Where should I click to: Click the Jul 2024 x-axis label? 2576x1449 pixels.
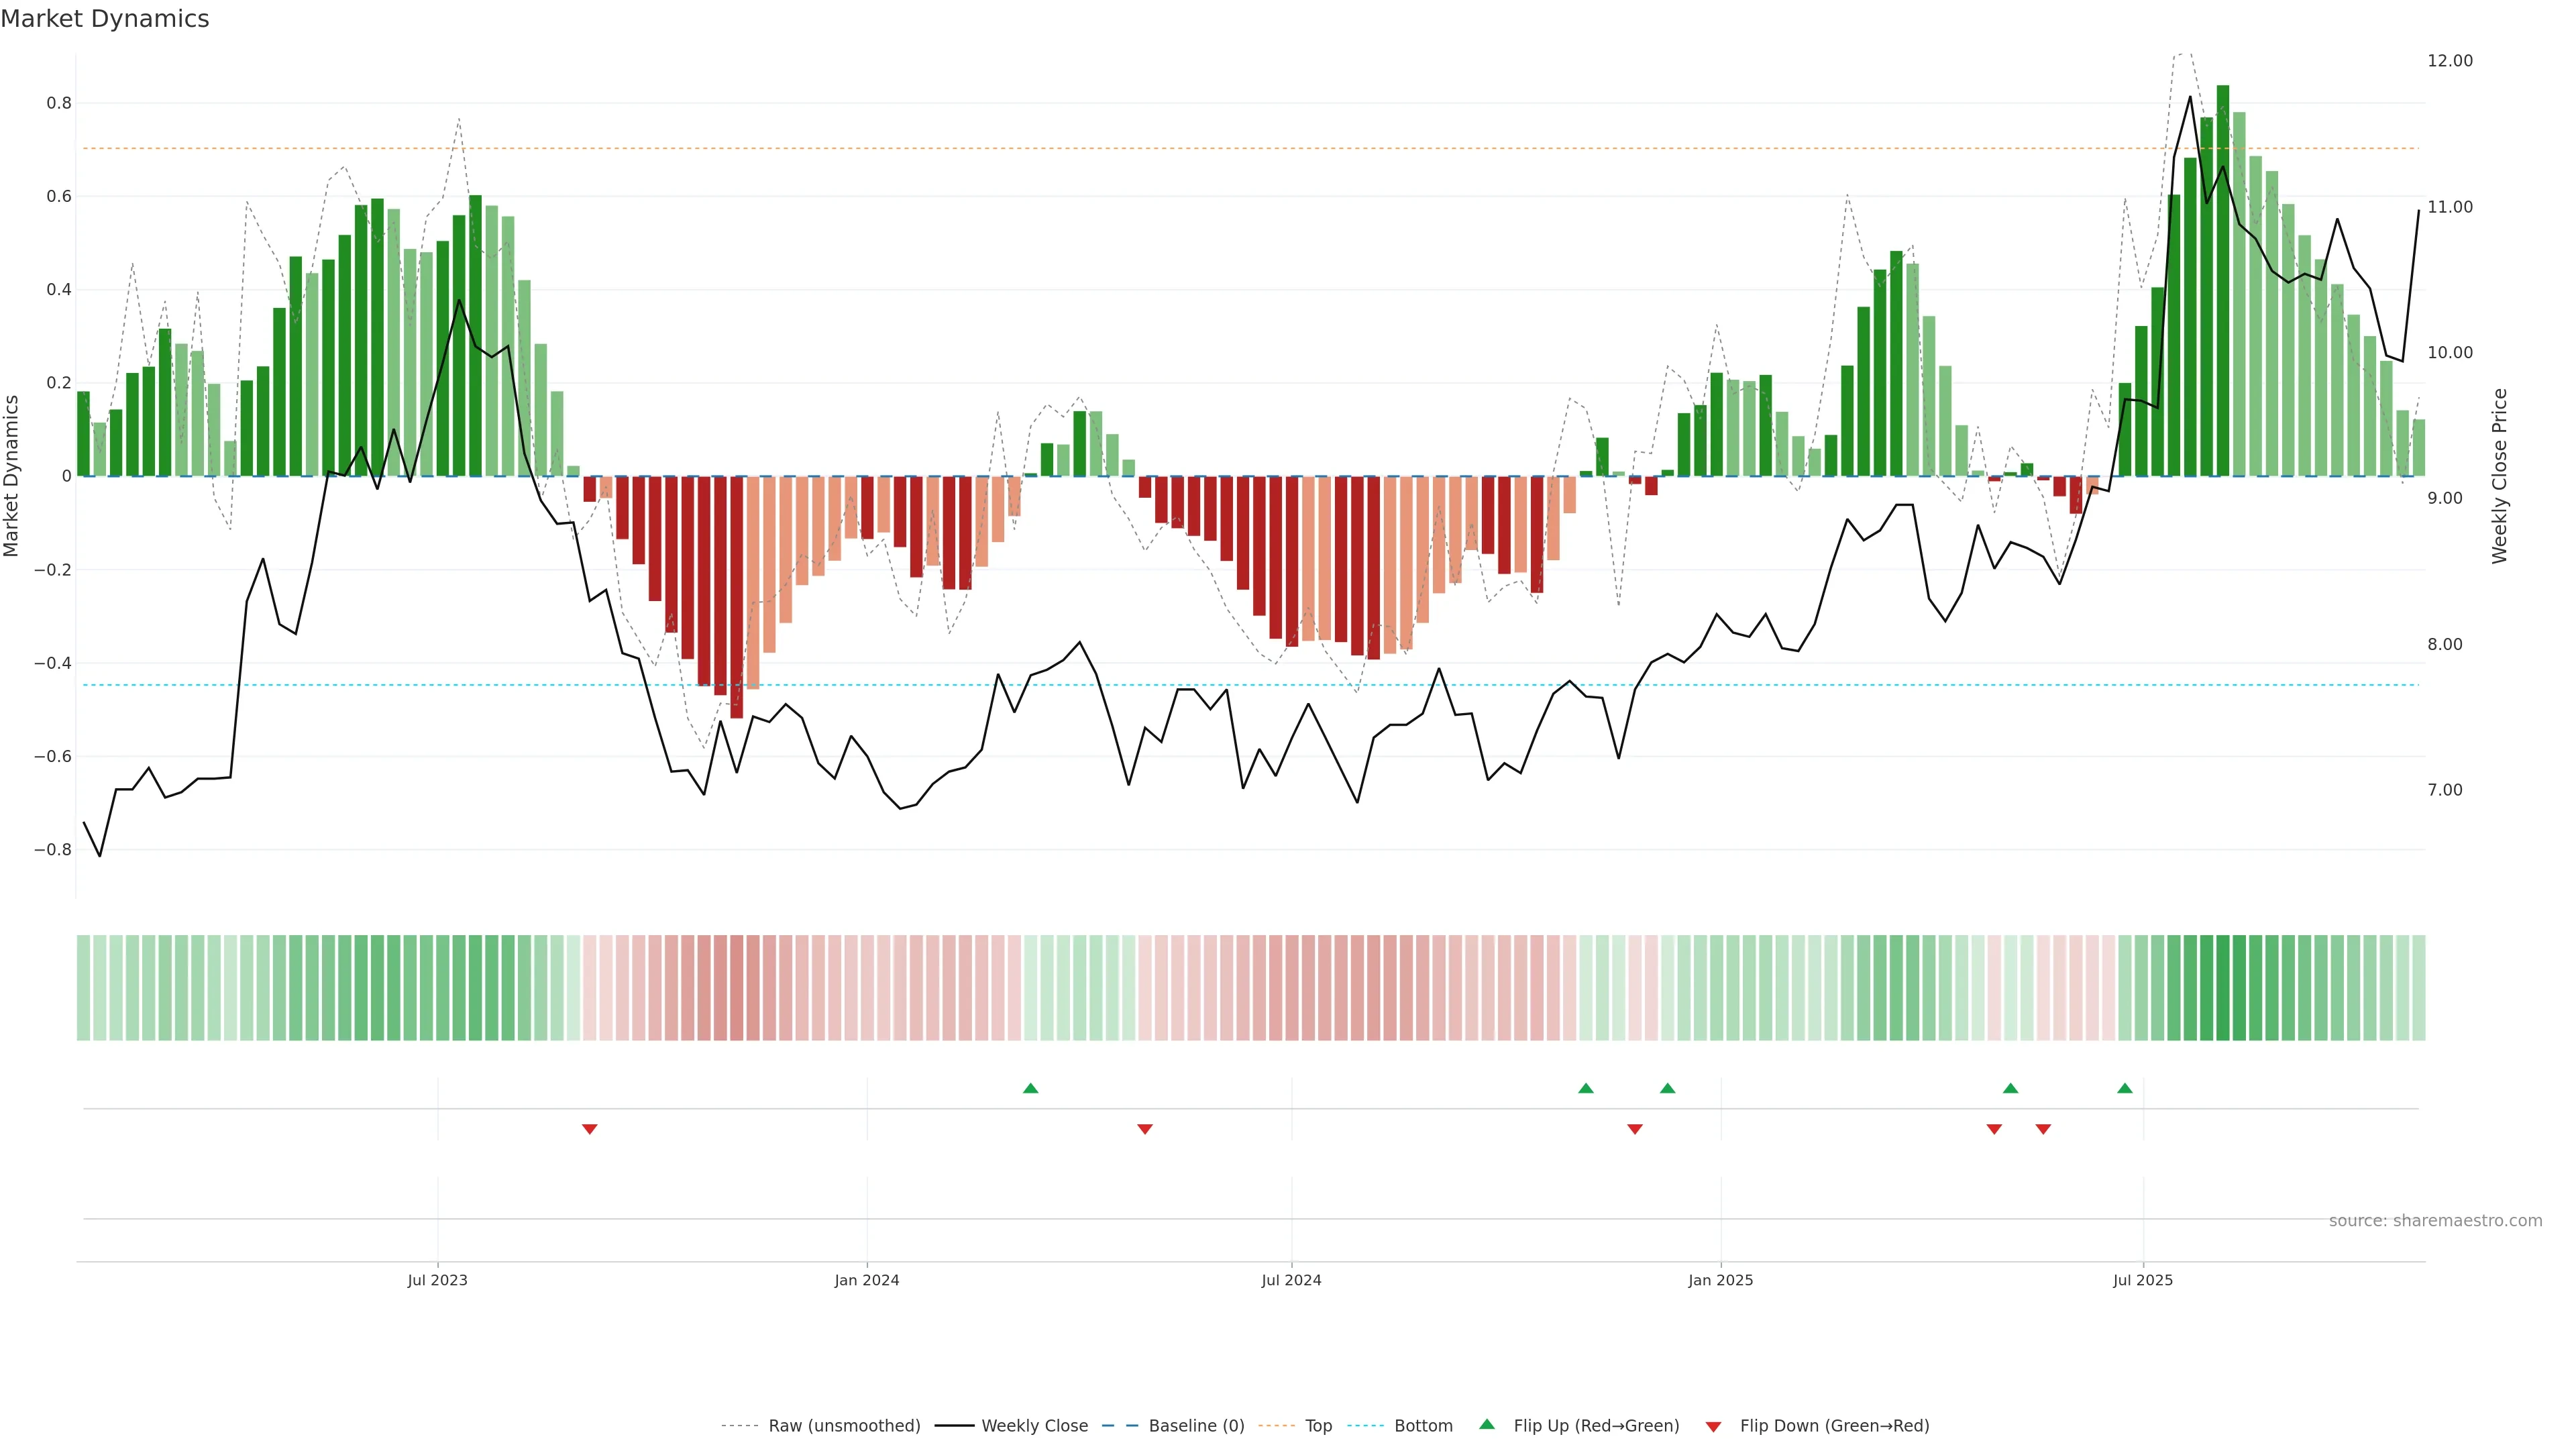click(1291, 1280)
